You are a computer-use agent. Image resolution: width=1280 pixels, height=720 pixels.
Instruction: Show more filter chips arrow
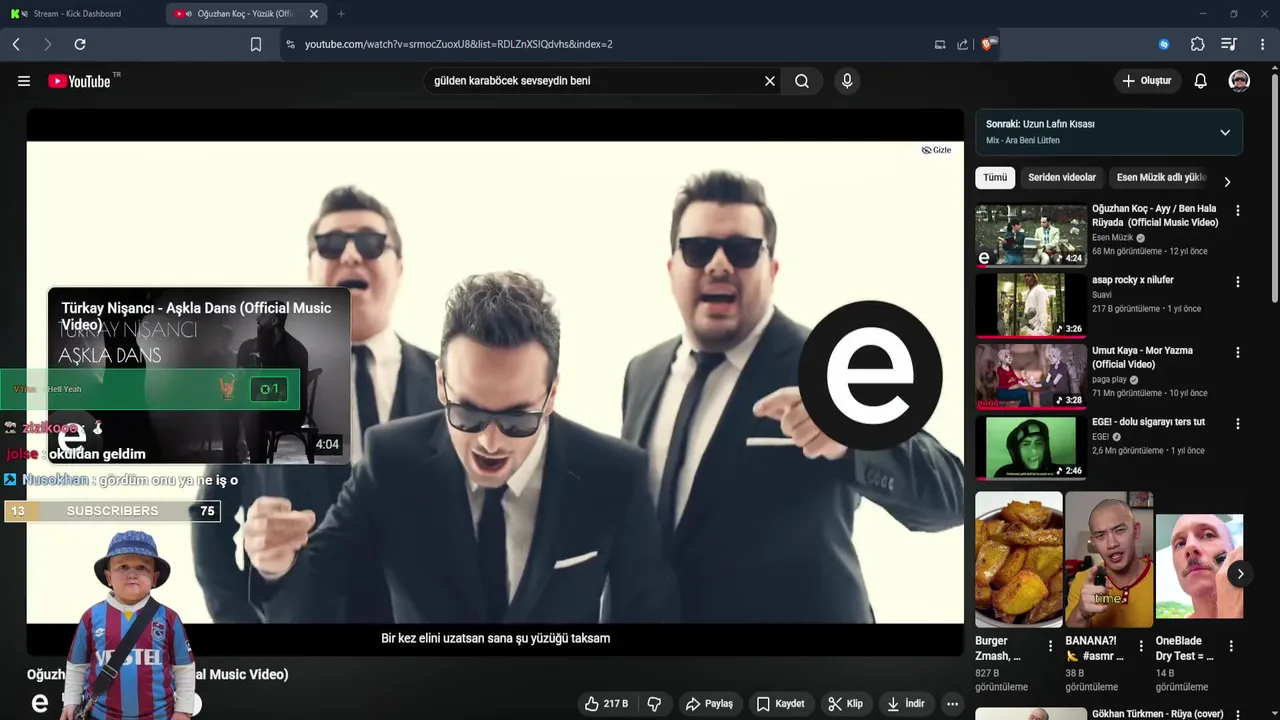[1227, 182]
